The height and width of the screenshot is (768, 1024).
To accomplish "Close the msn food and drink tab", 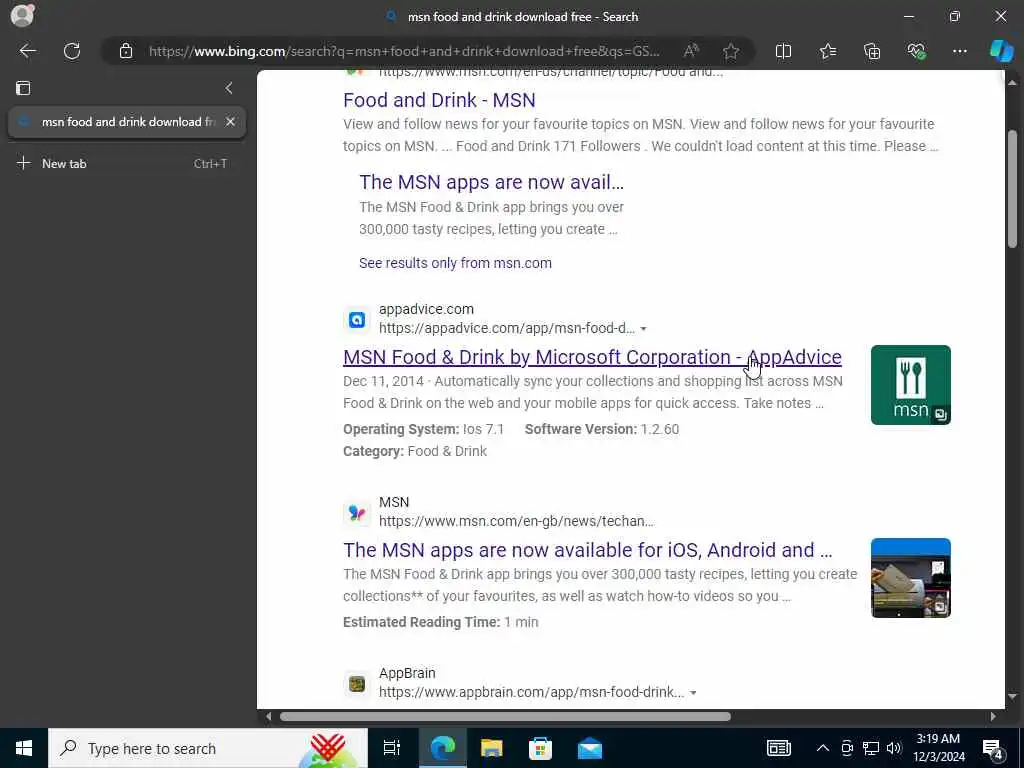I will click(230, 121).
